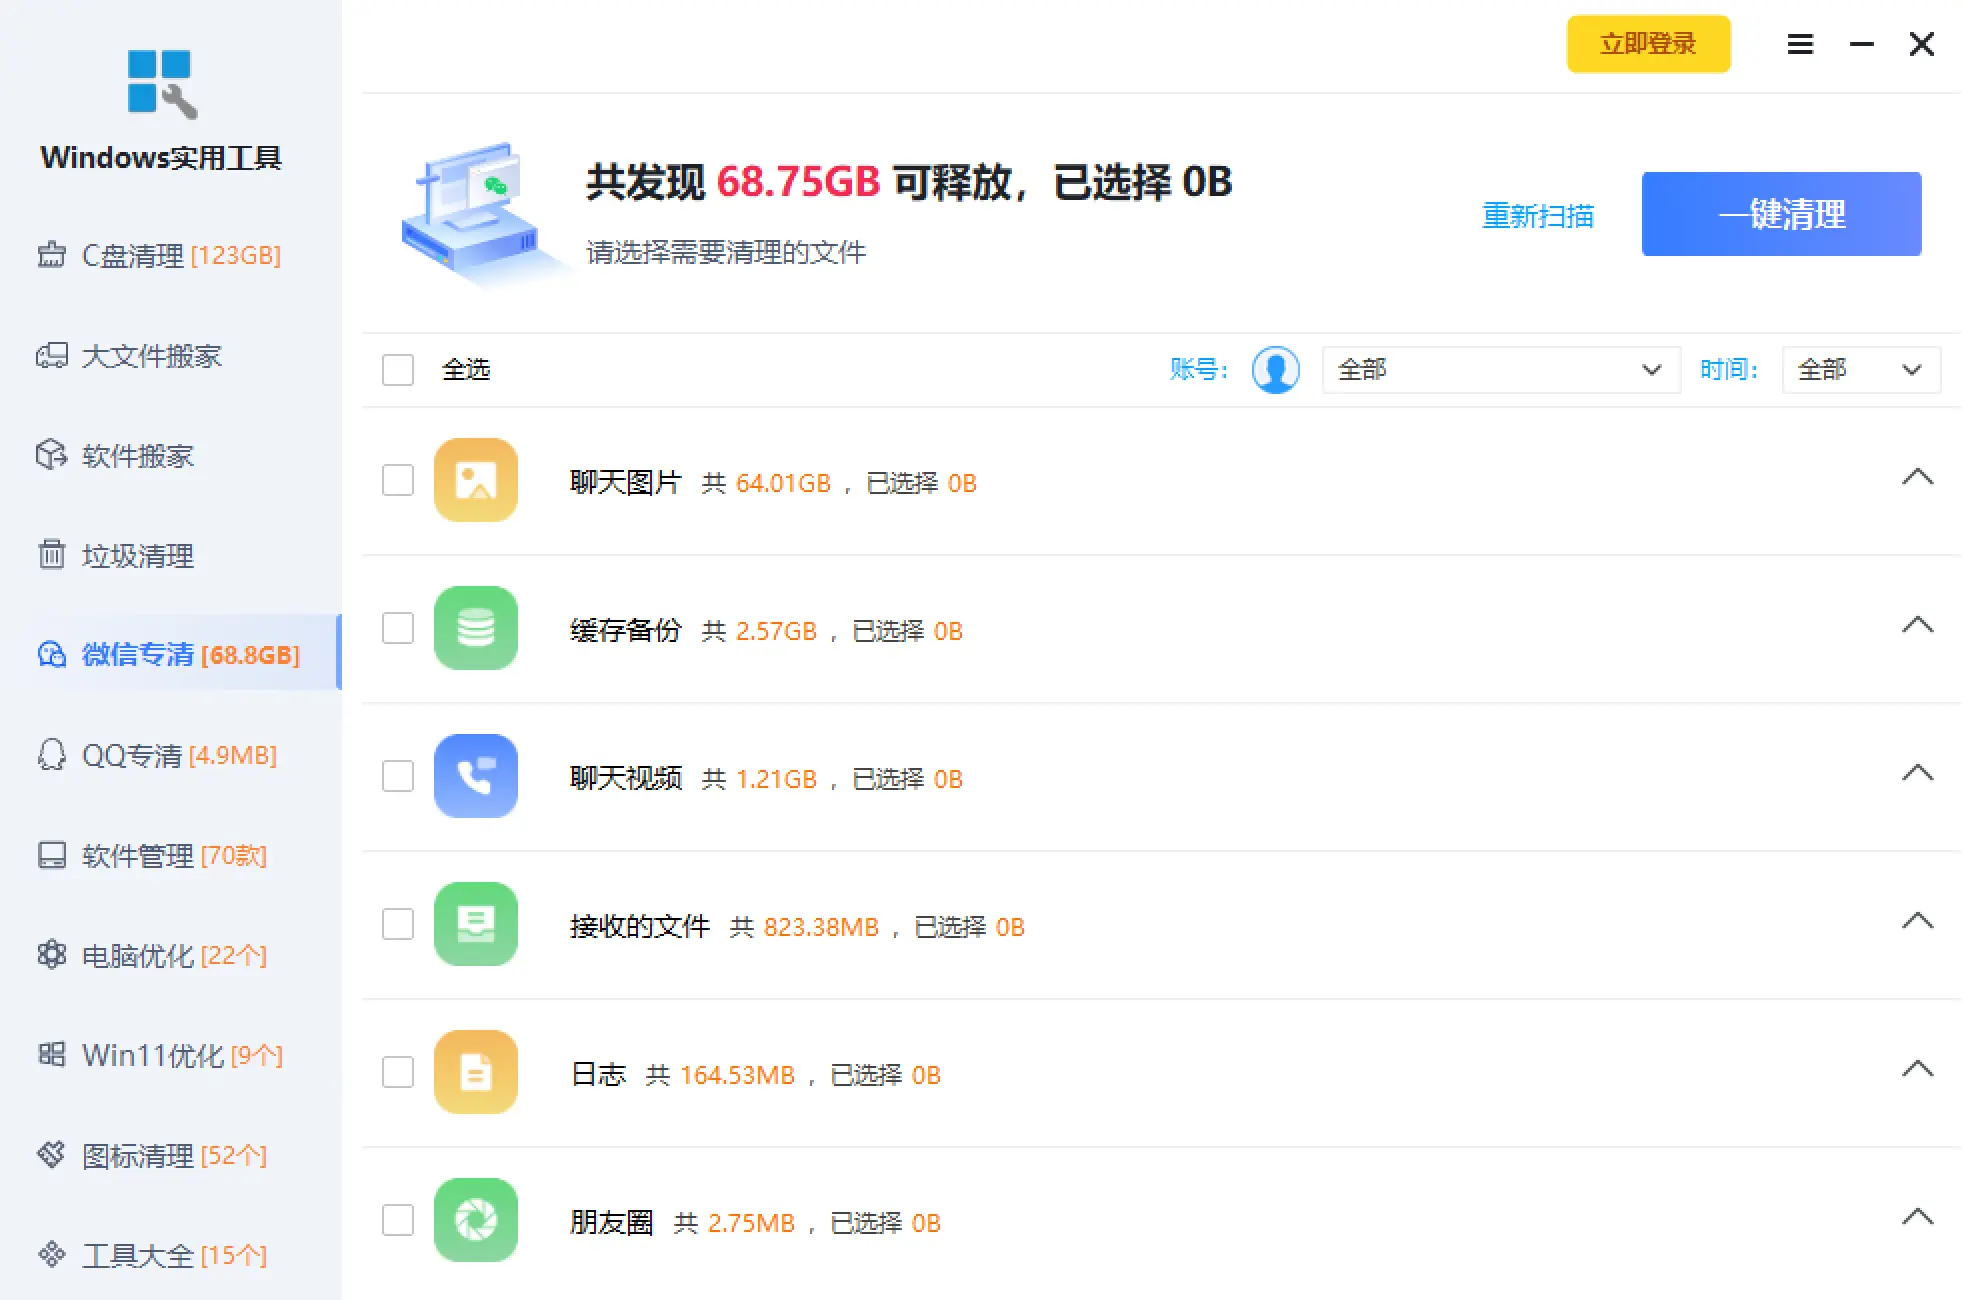1964x1300 pixels.
Task: Tick the checkbox for 接收的文件 row
Action: pos(398,925)
